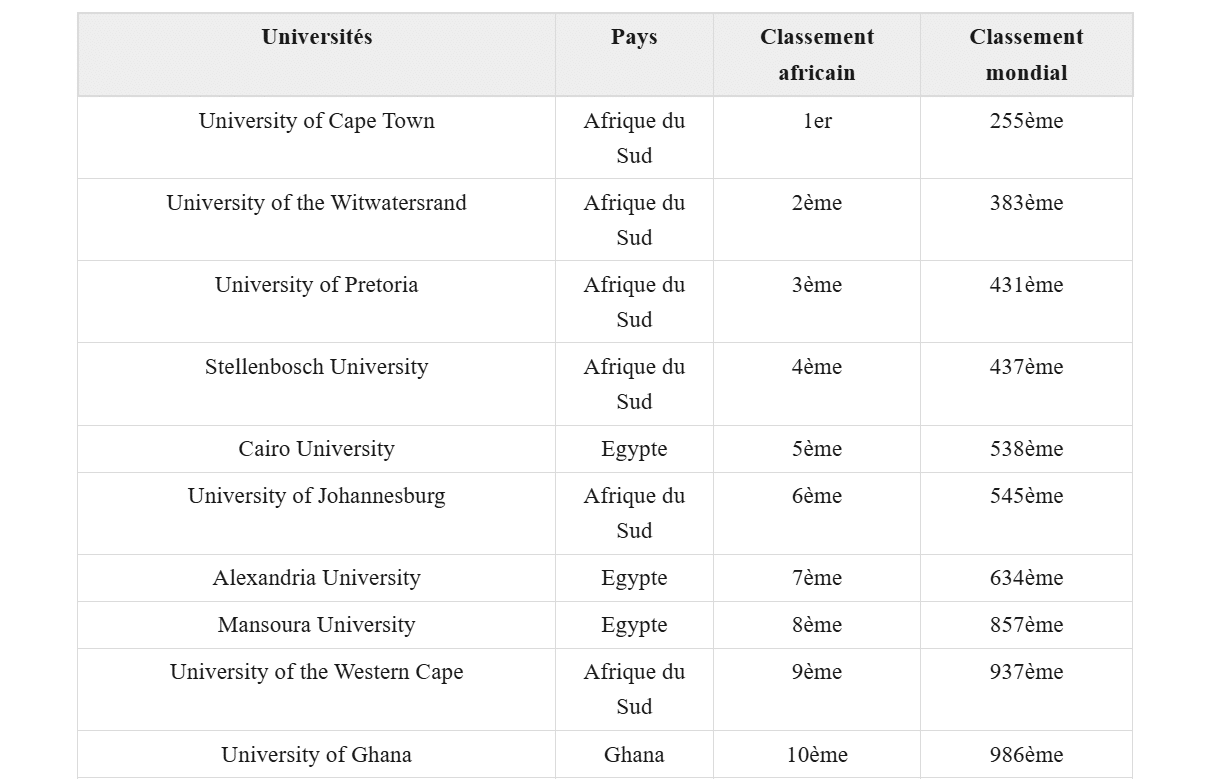The image size is (1211, 779).
Task: Click the University of Pretoria entry
Action: 317,285
